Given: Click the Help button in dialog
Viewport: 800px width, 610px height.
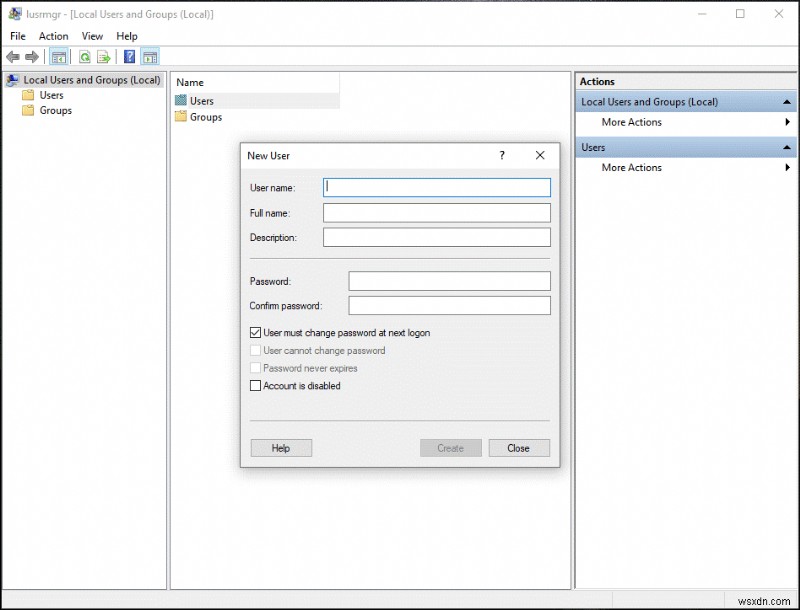Looking at the screenshot, I should pos(281,448).
